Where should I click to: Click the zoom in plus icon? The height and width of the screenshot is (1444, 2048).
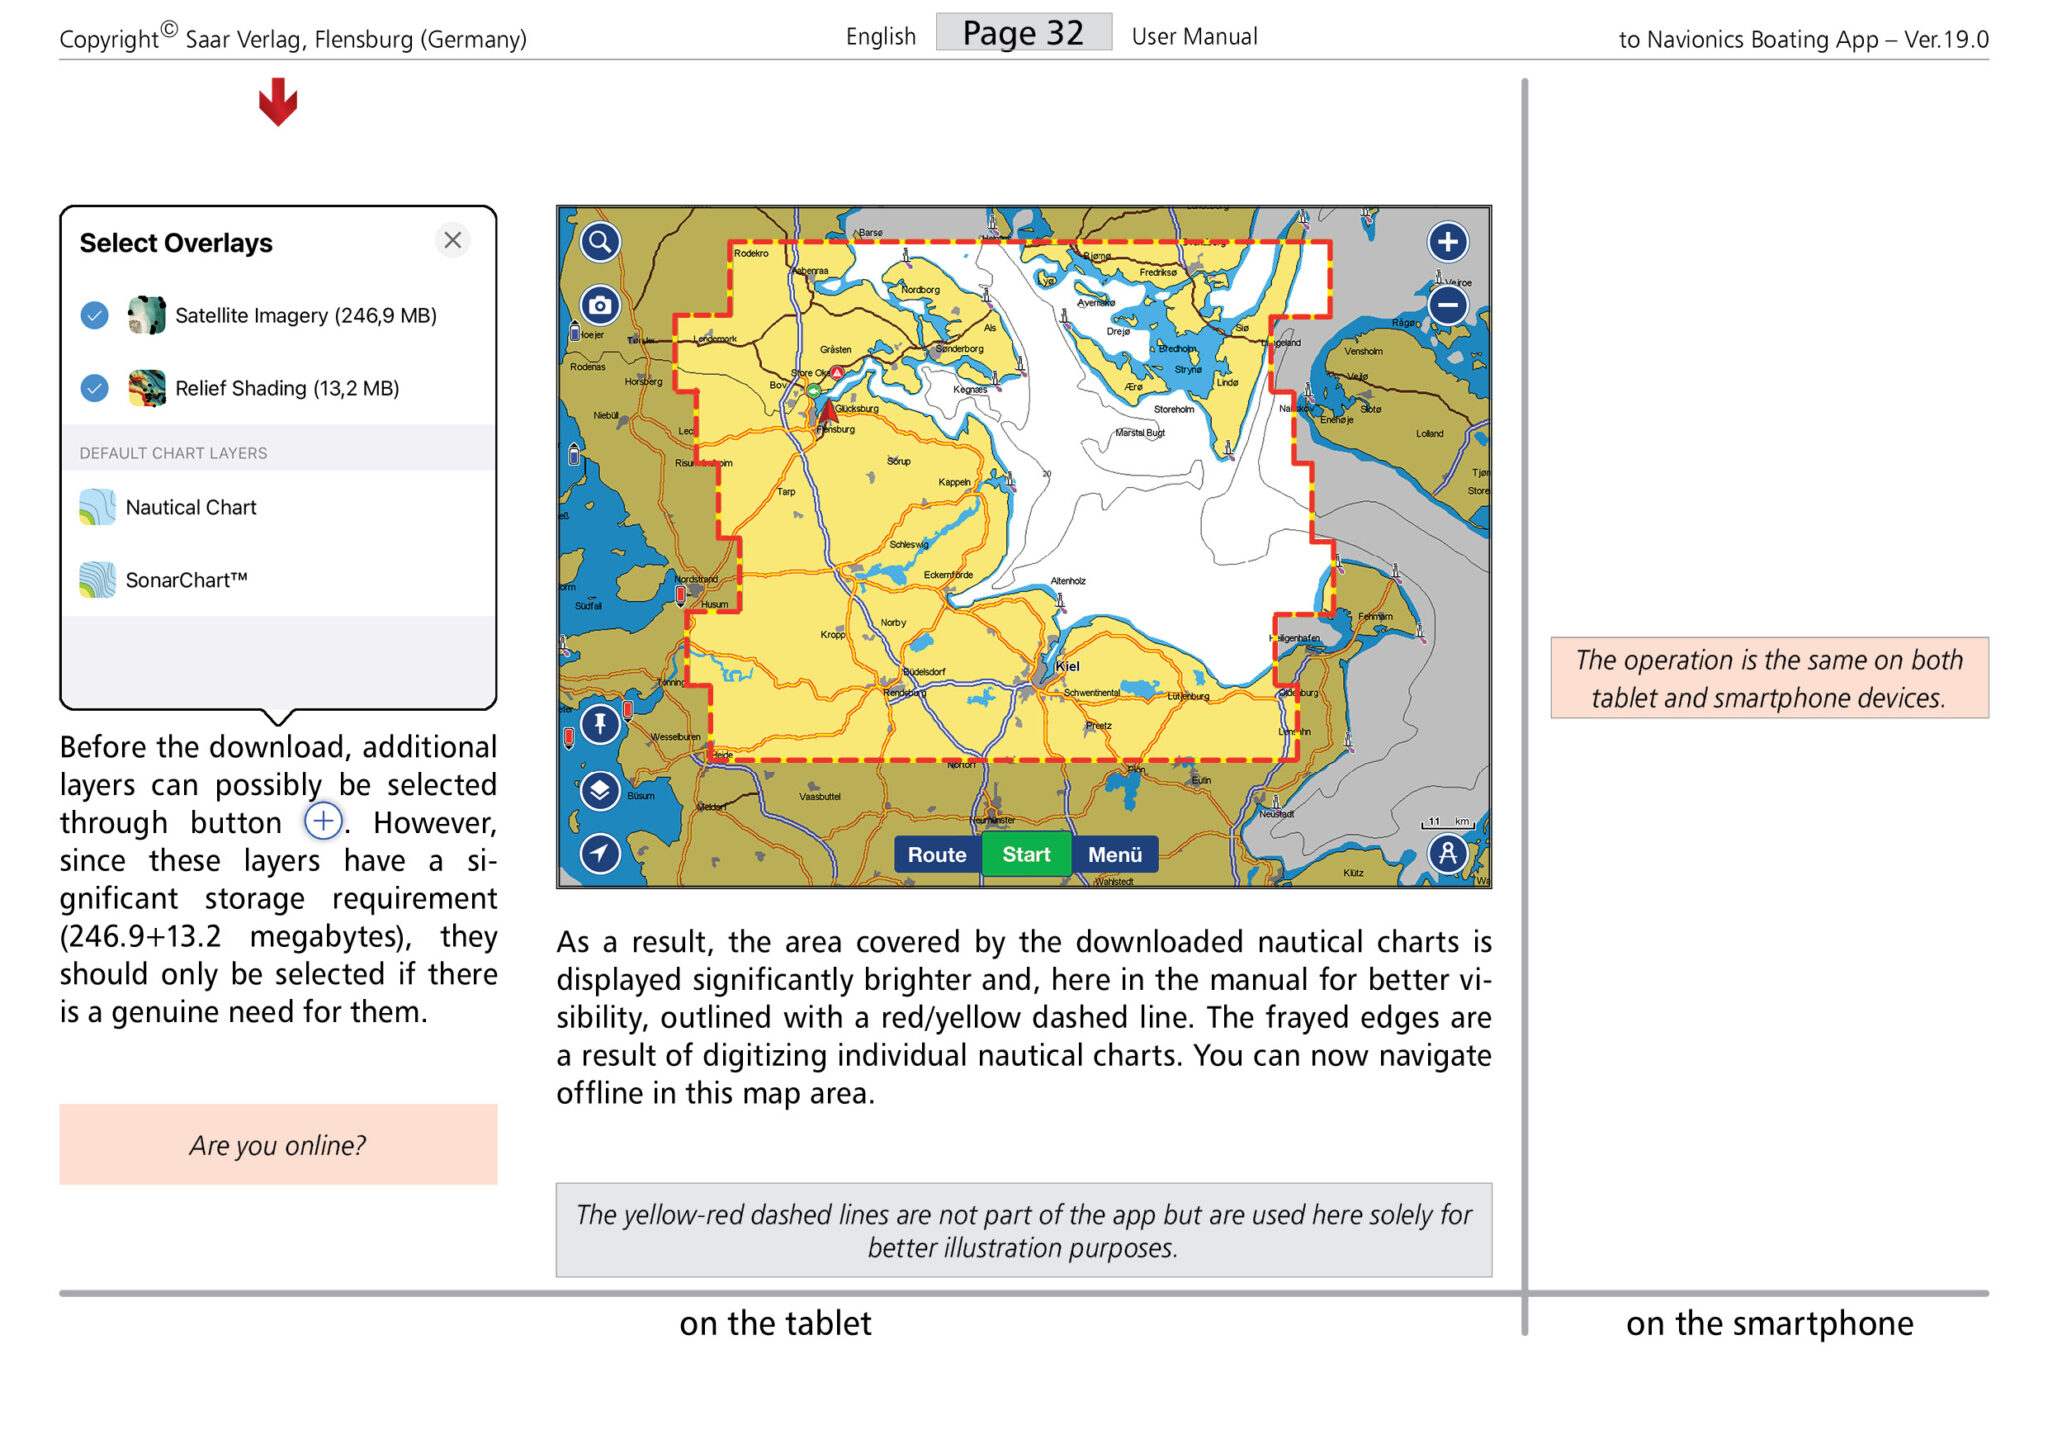point(1447,241)
